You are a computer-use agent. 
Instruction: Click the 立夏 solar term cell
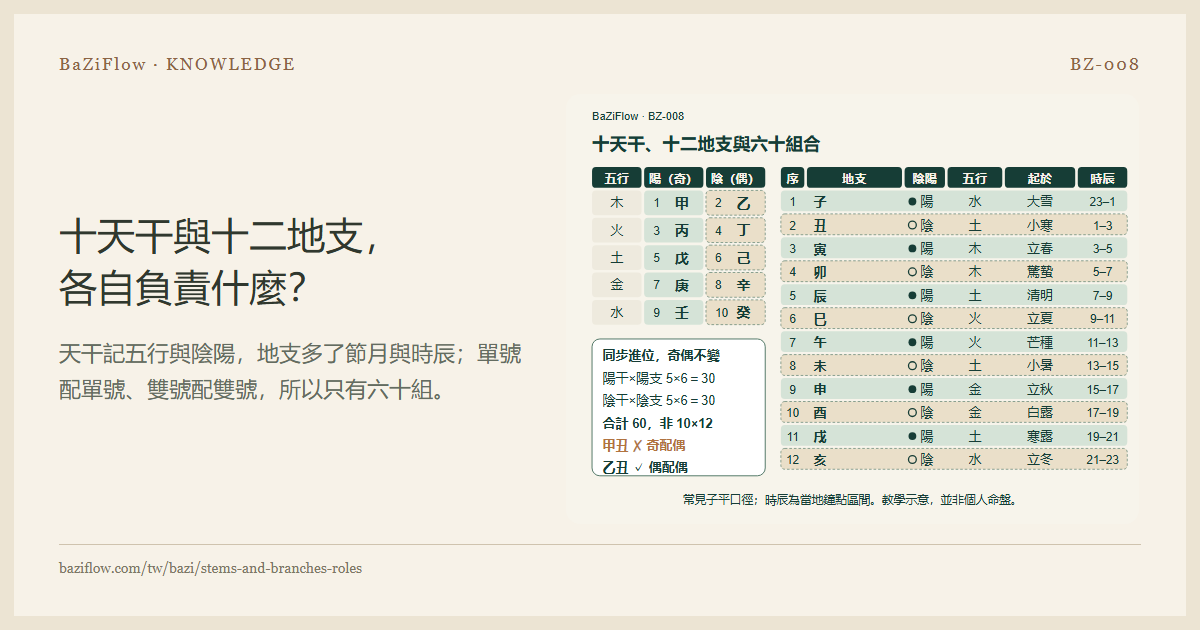click(x=1040, y=319)
